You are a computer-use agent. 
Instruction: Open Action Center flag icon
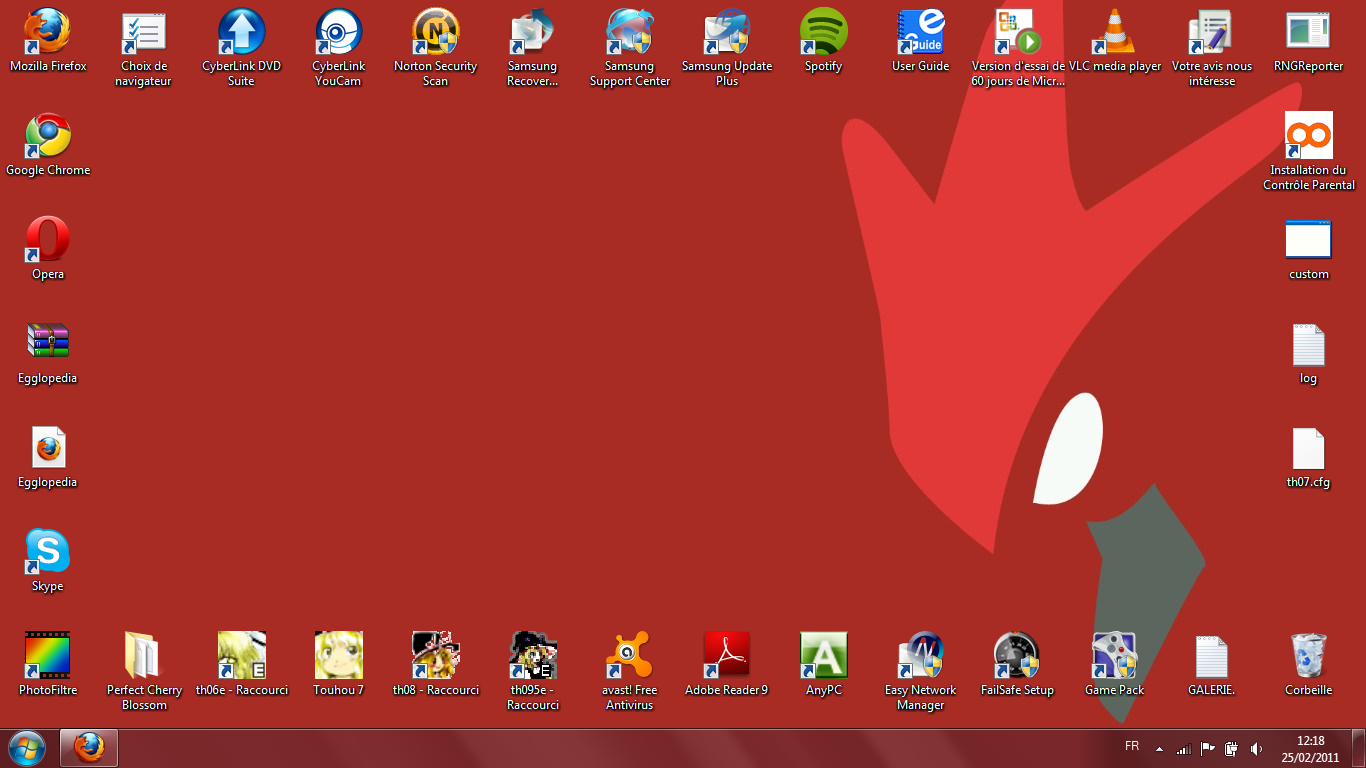pos(1208,748)
